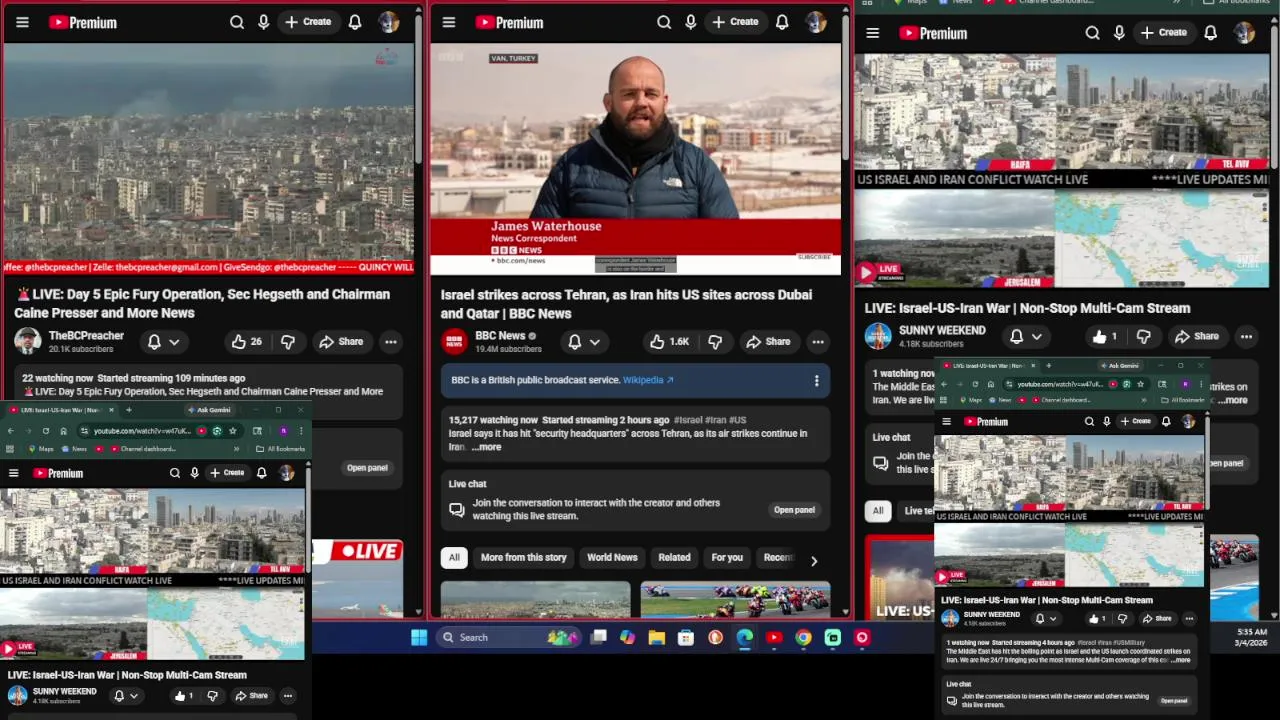The image size is (1280, 720).
Task: Launch Copilot from taskbar
Action: [627, 637]
